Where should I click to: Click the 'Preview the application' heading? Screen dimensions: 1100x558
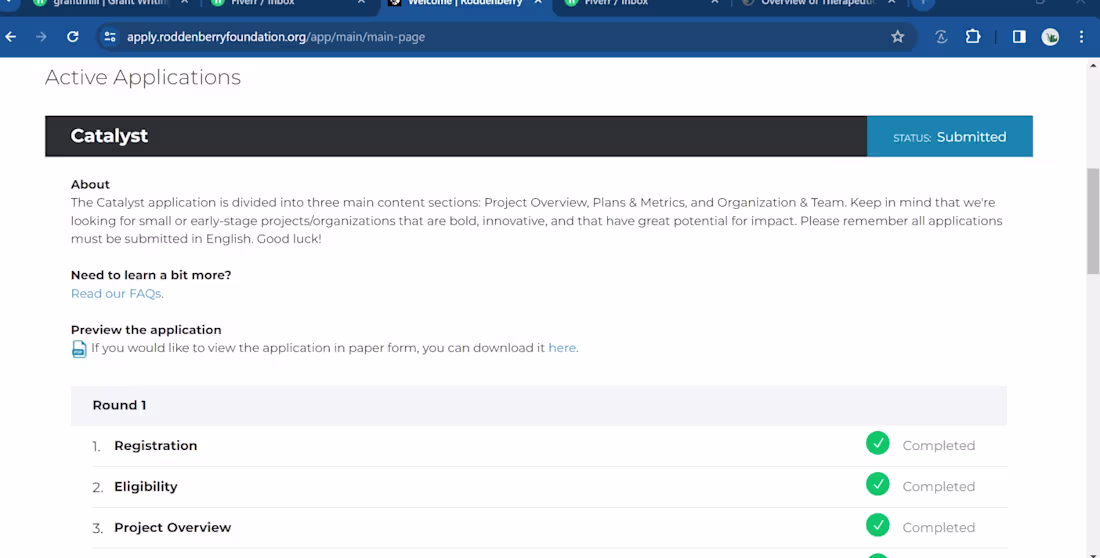coord(146,330)
